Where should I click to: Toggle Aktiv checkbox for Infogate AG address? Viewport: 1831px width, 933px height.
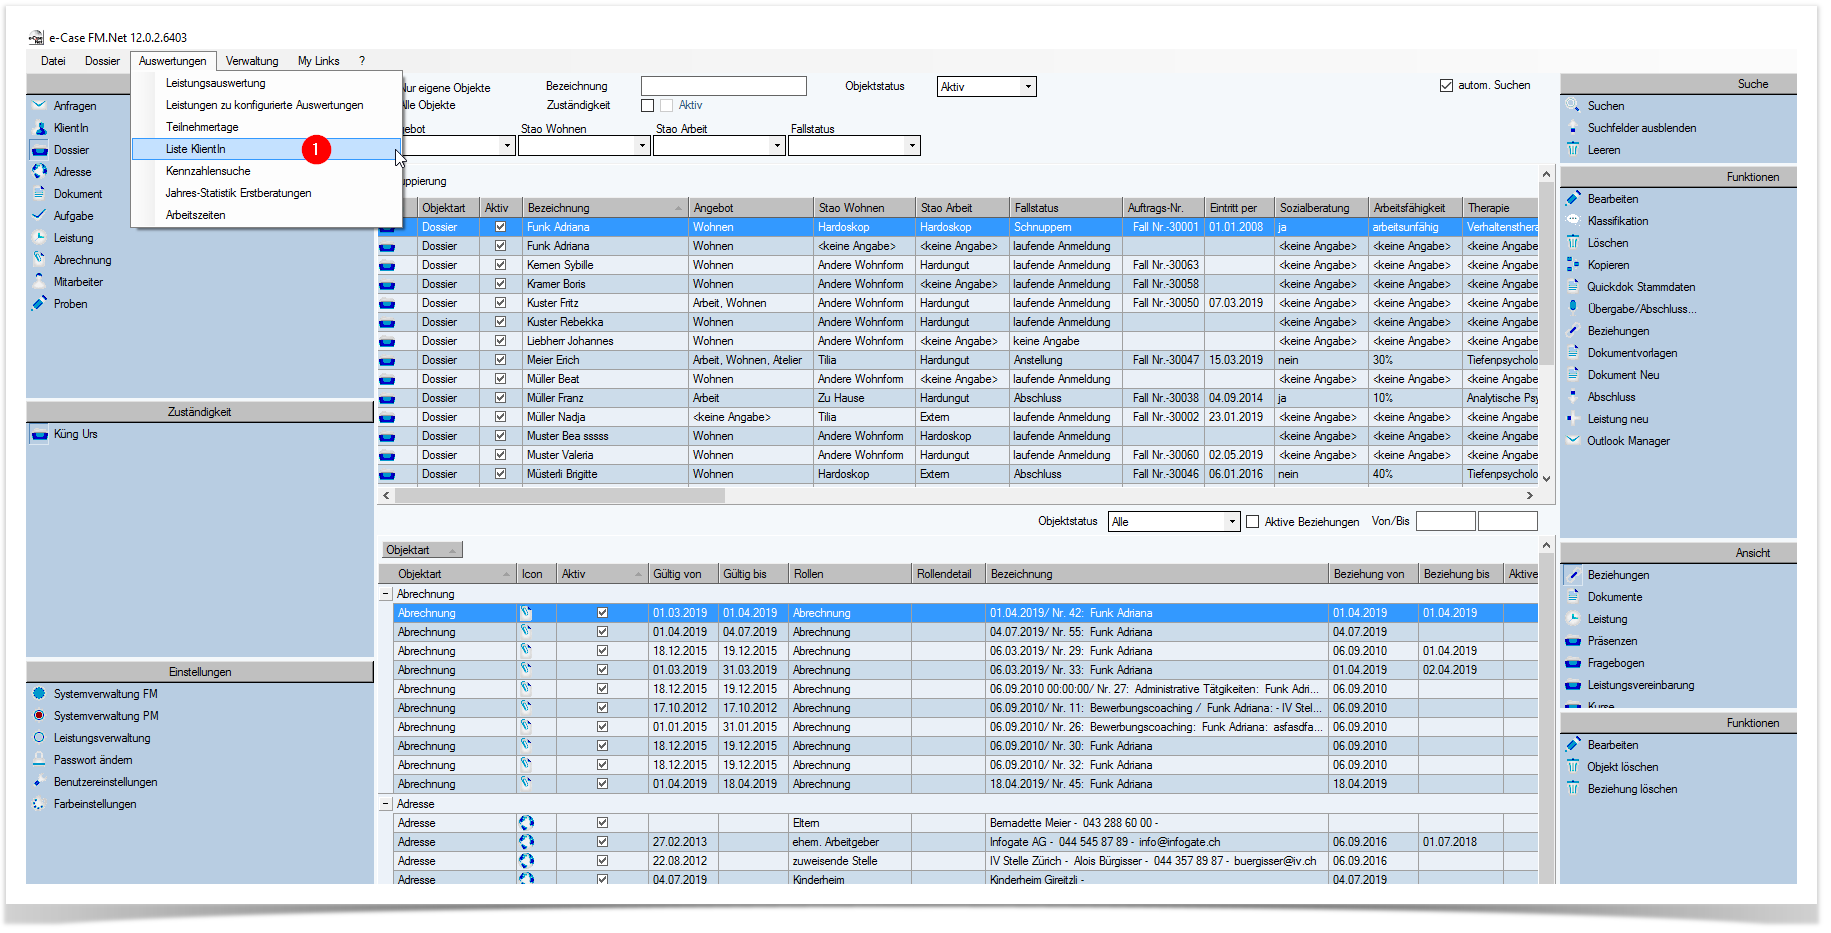click(602, 842)
